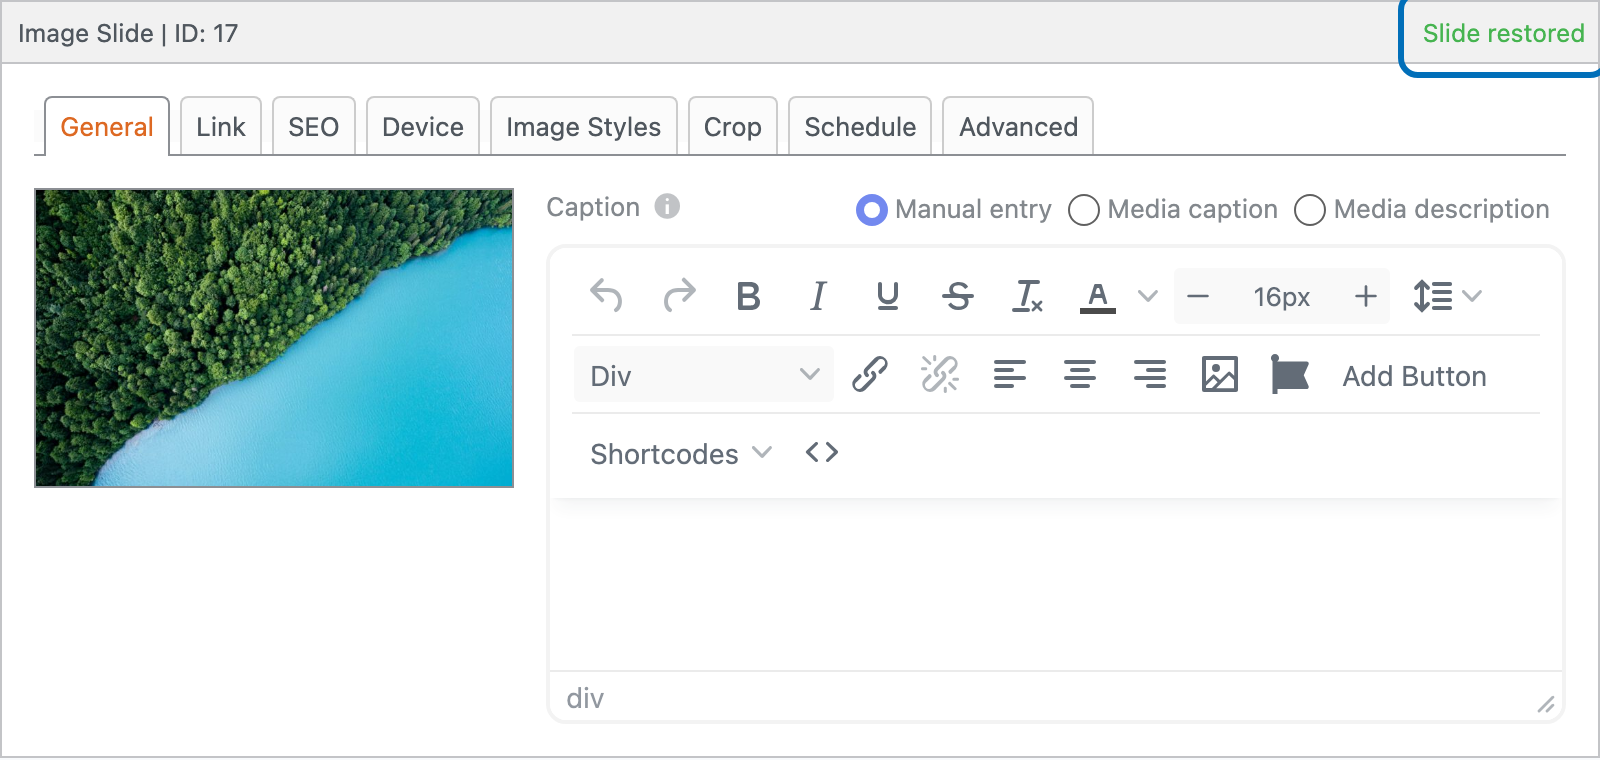1600x760 pixels.
Task: Toggle italic formatting
Action: [x=818, y=296]
